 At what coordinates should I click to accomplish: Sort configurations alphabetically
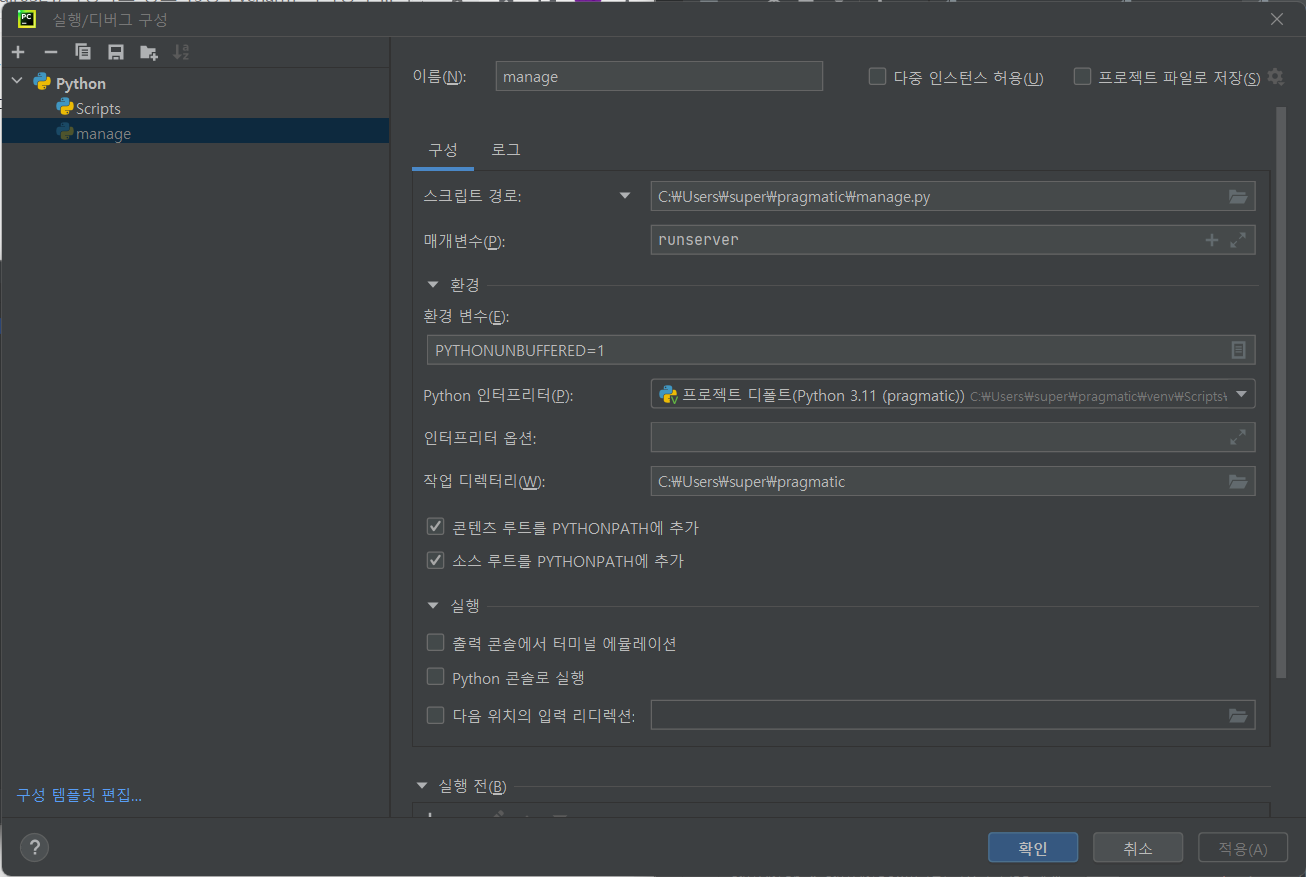[x=181, y=52]
